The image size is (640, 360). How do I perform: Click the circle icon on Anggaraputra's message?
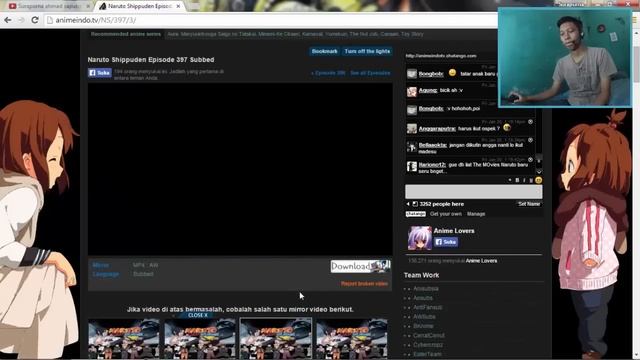coord(530,122)
